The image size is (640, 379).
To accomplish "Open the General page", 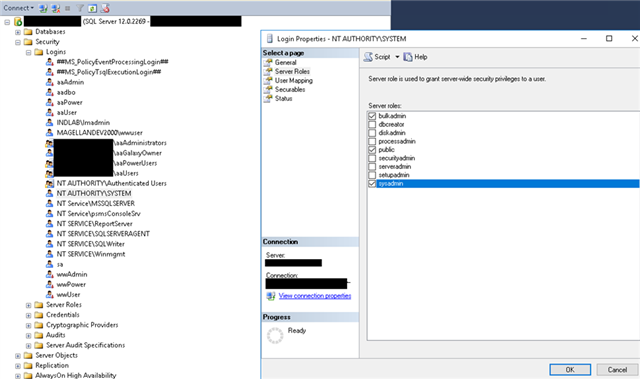I will (x=285, y=62).
